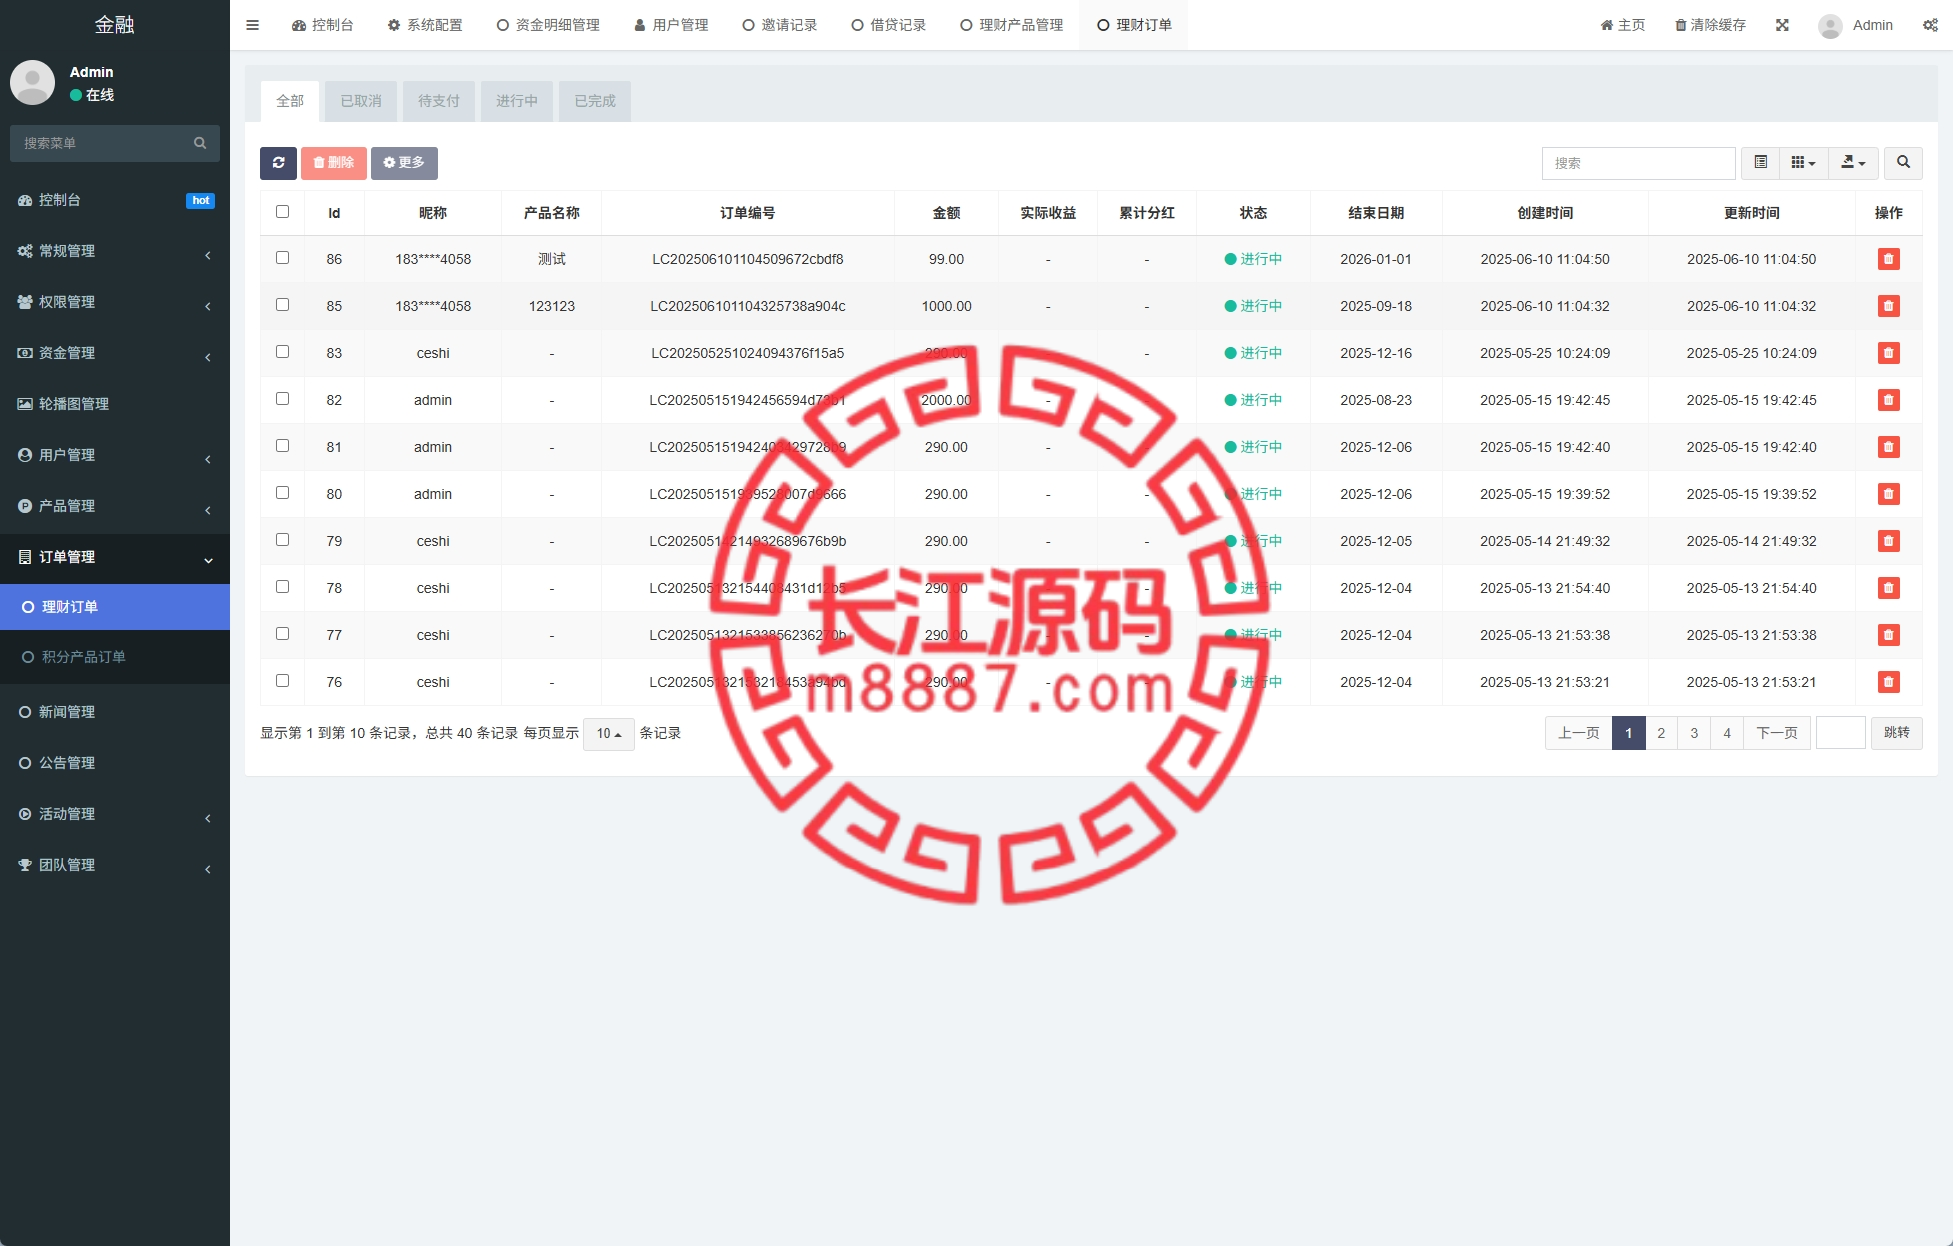
Task: Open the columns visibility dropdown
Action: pos(1803,163)
